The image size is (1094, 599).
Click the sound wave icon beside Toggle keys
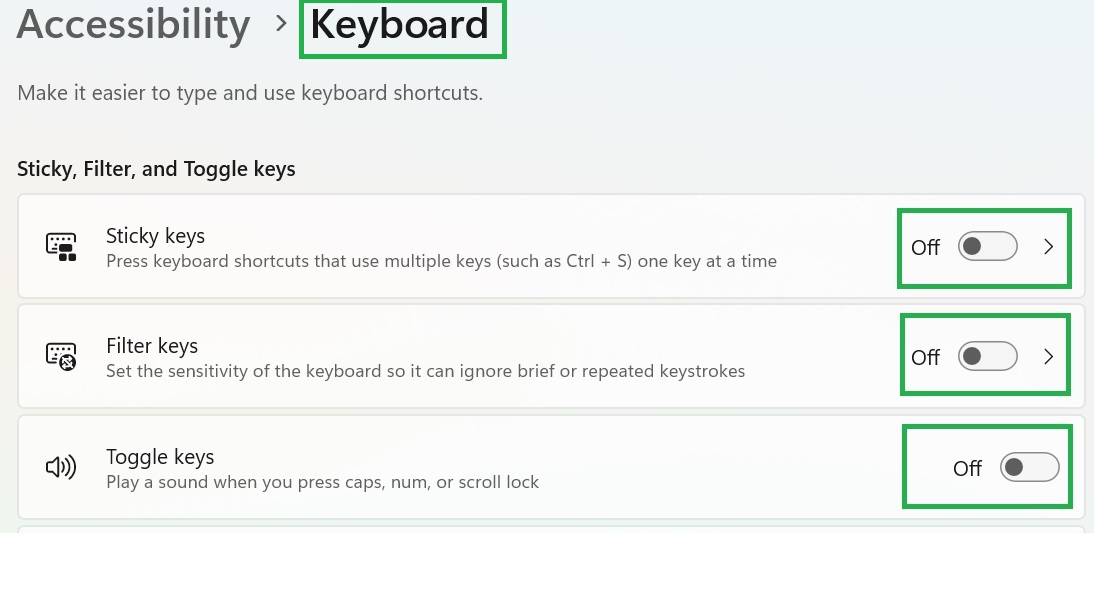61,467
